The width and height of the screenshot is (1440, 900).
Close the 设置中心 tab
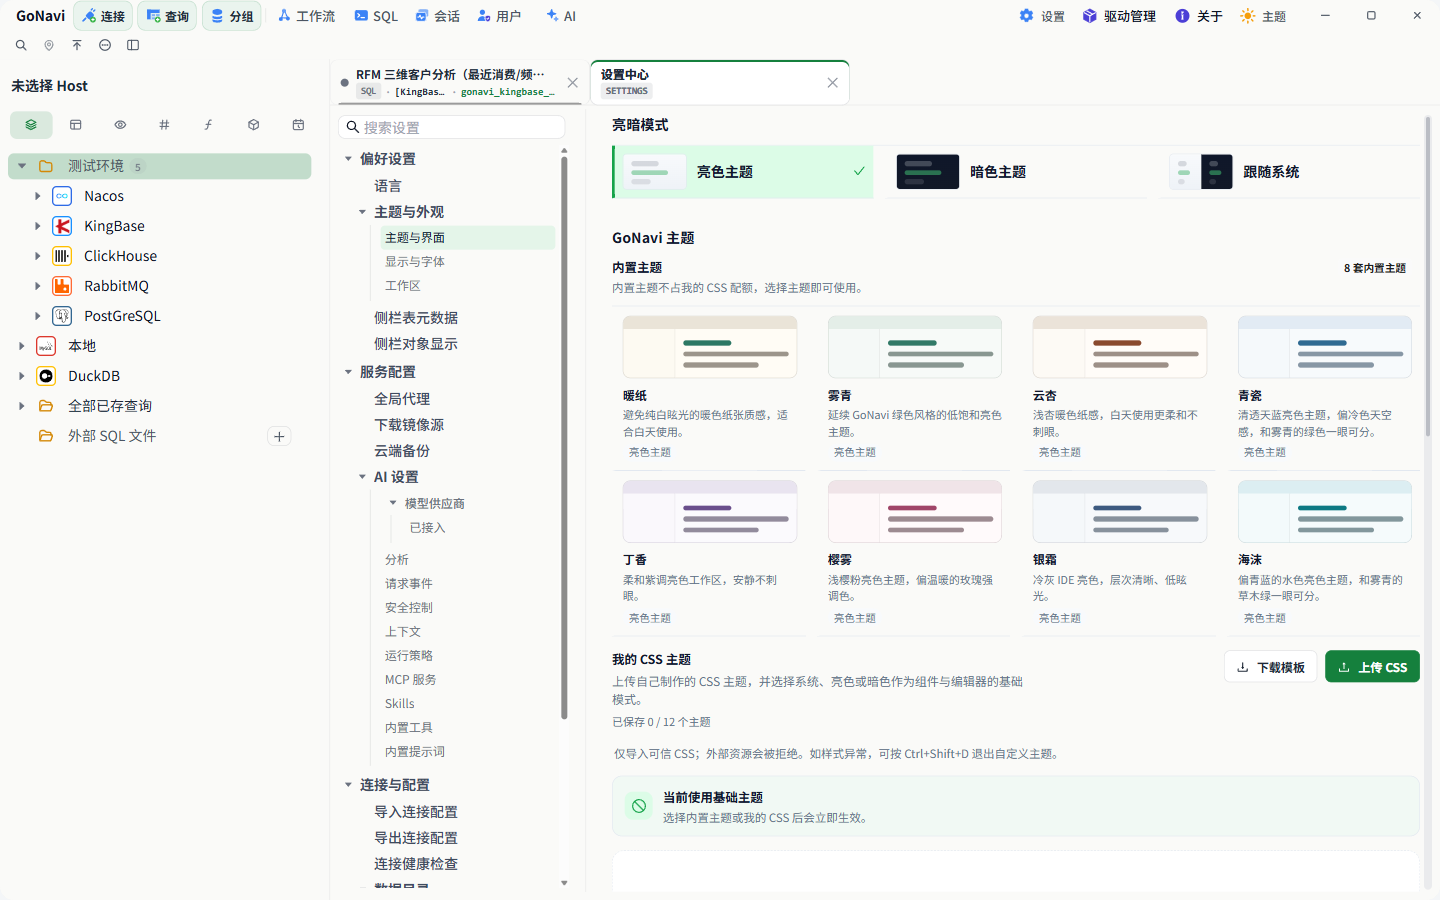(x=832, y=83)
